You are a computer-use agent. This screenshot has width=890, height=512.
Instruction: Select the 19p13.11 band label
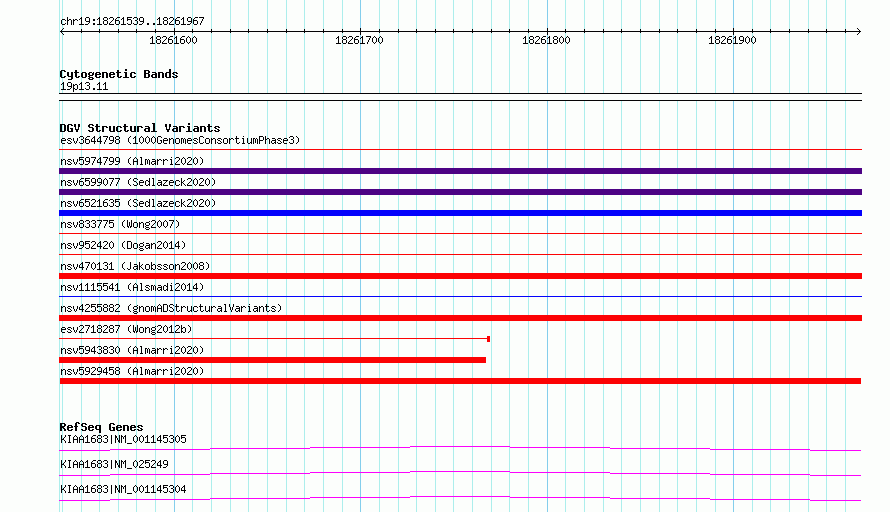[x=84, y=86]
